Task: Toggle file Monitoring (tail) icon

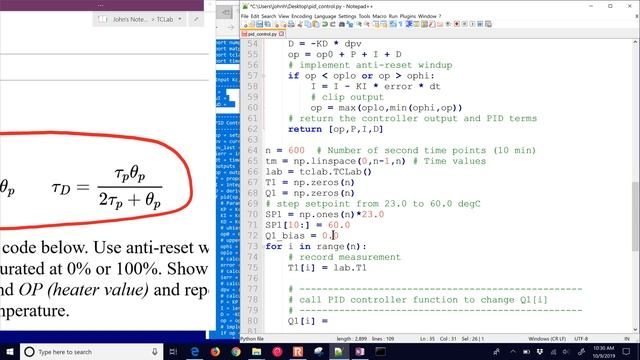Action: 447,24
